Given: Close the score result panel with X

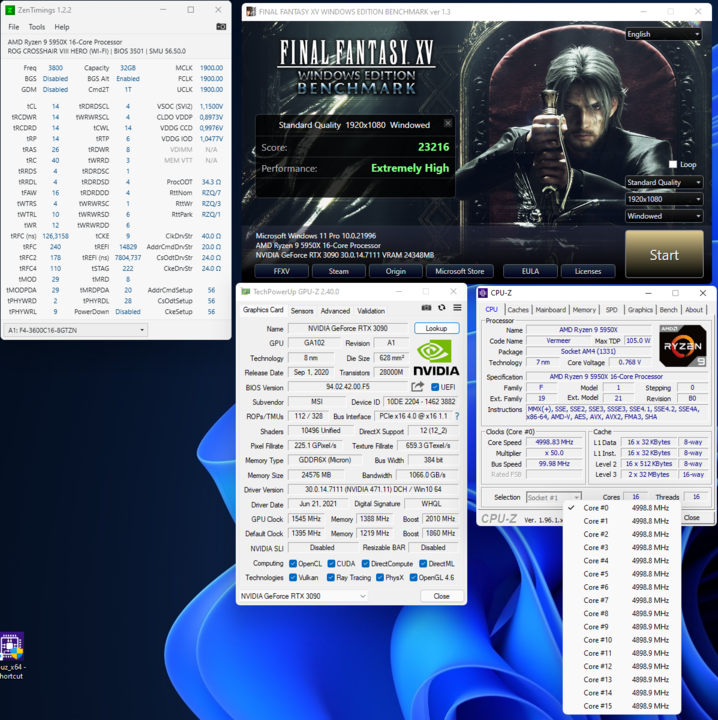Looking at the screenshot, I should point(447,124).
